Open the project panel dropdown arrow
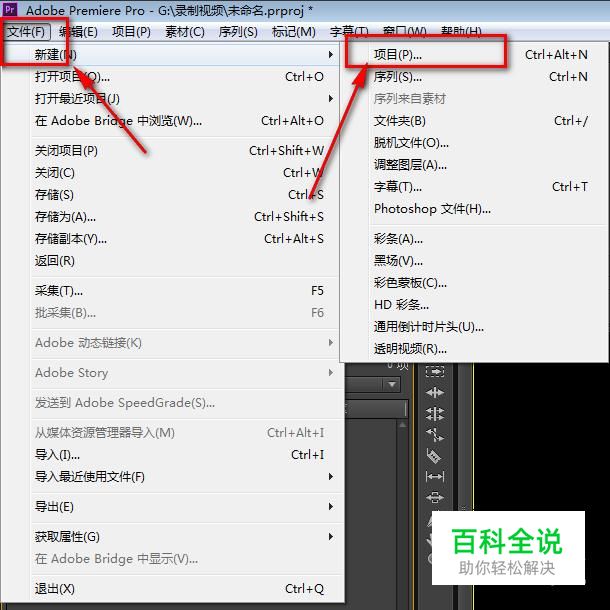This screenshot has width=610, height=610. click(392, 384)
